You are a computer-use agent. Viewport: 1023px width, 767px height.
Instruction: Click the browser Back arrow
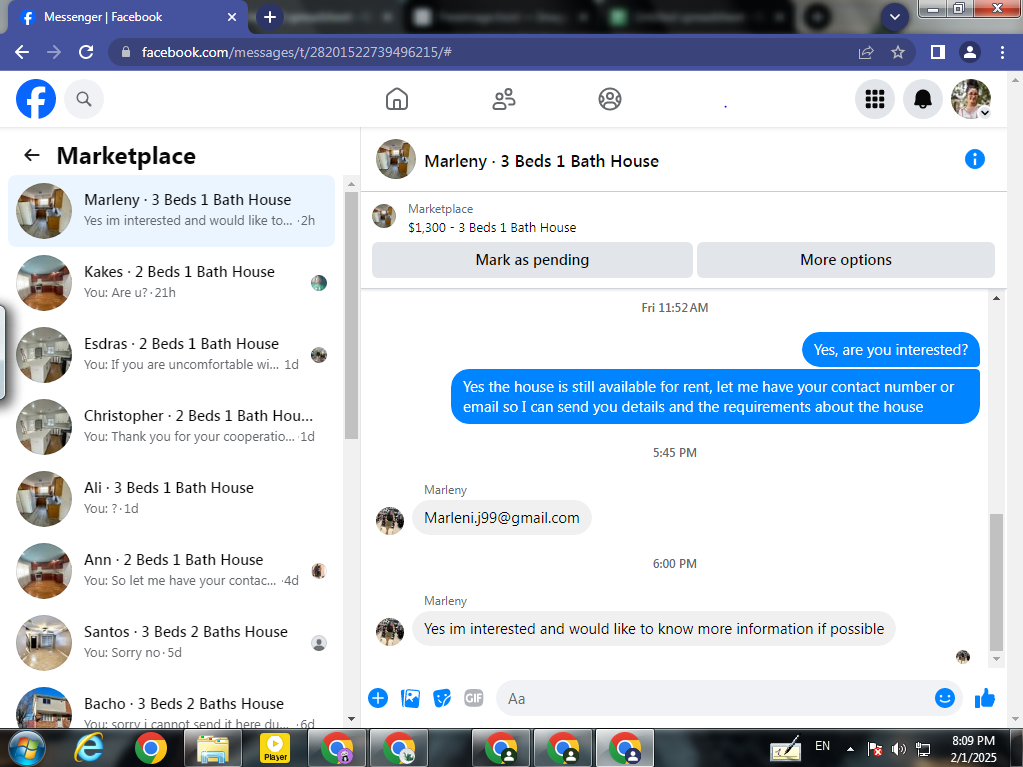tap(22, 52)
